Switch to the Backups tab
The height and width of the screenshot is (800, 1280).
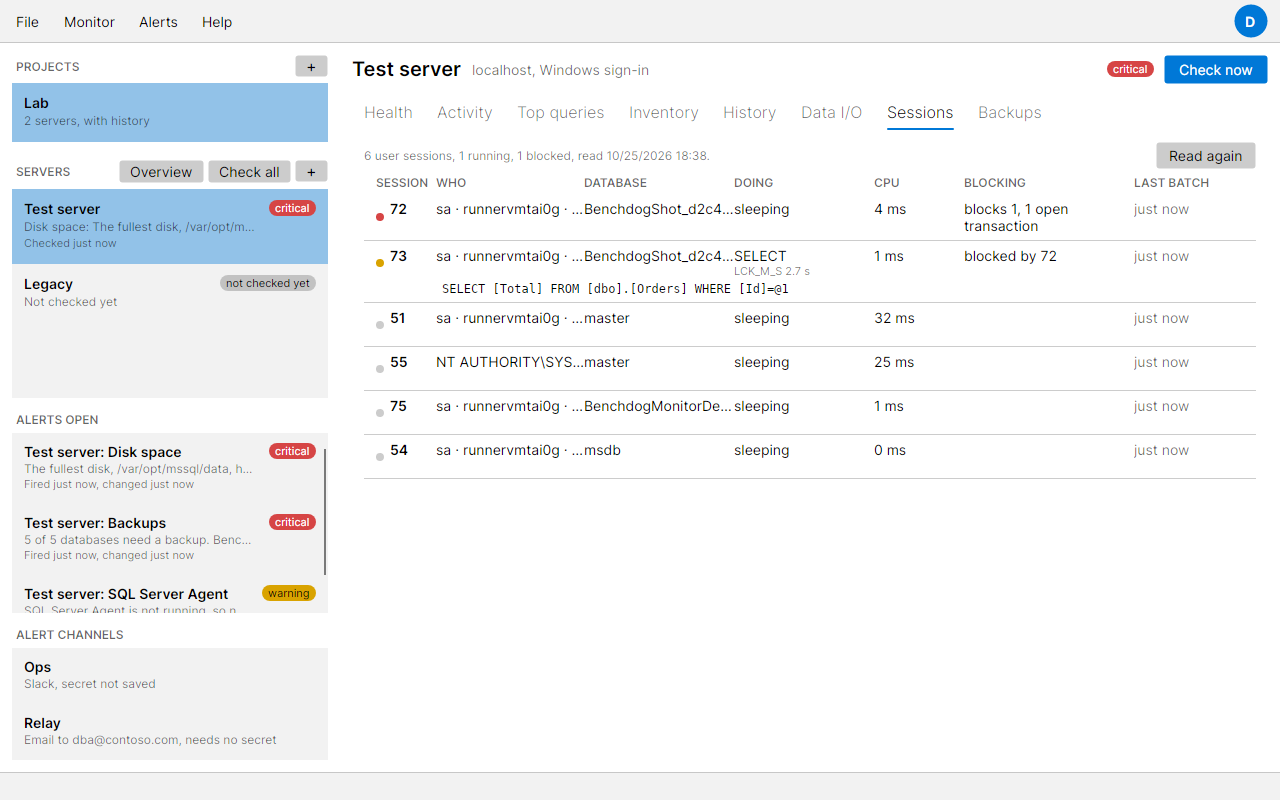point(1010,112)
